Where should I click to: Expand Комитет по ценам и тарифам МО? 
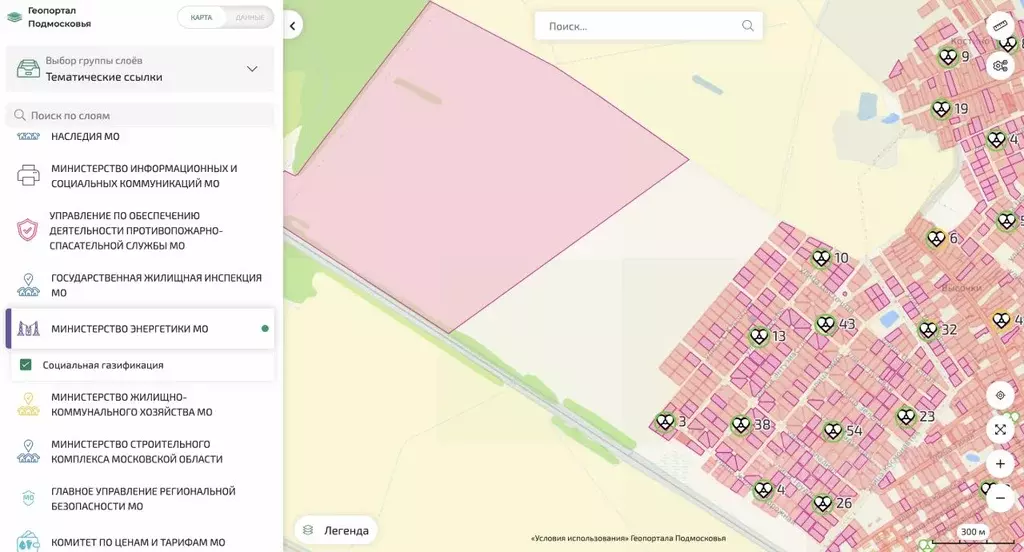[140, 542]
